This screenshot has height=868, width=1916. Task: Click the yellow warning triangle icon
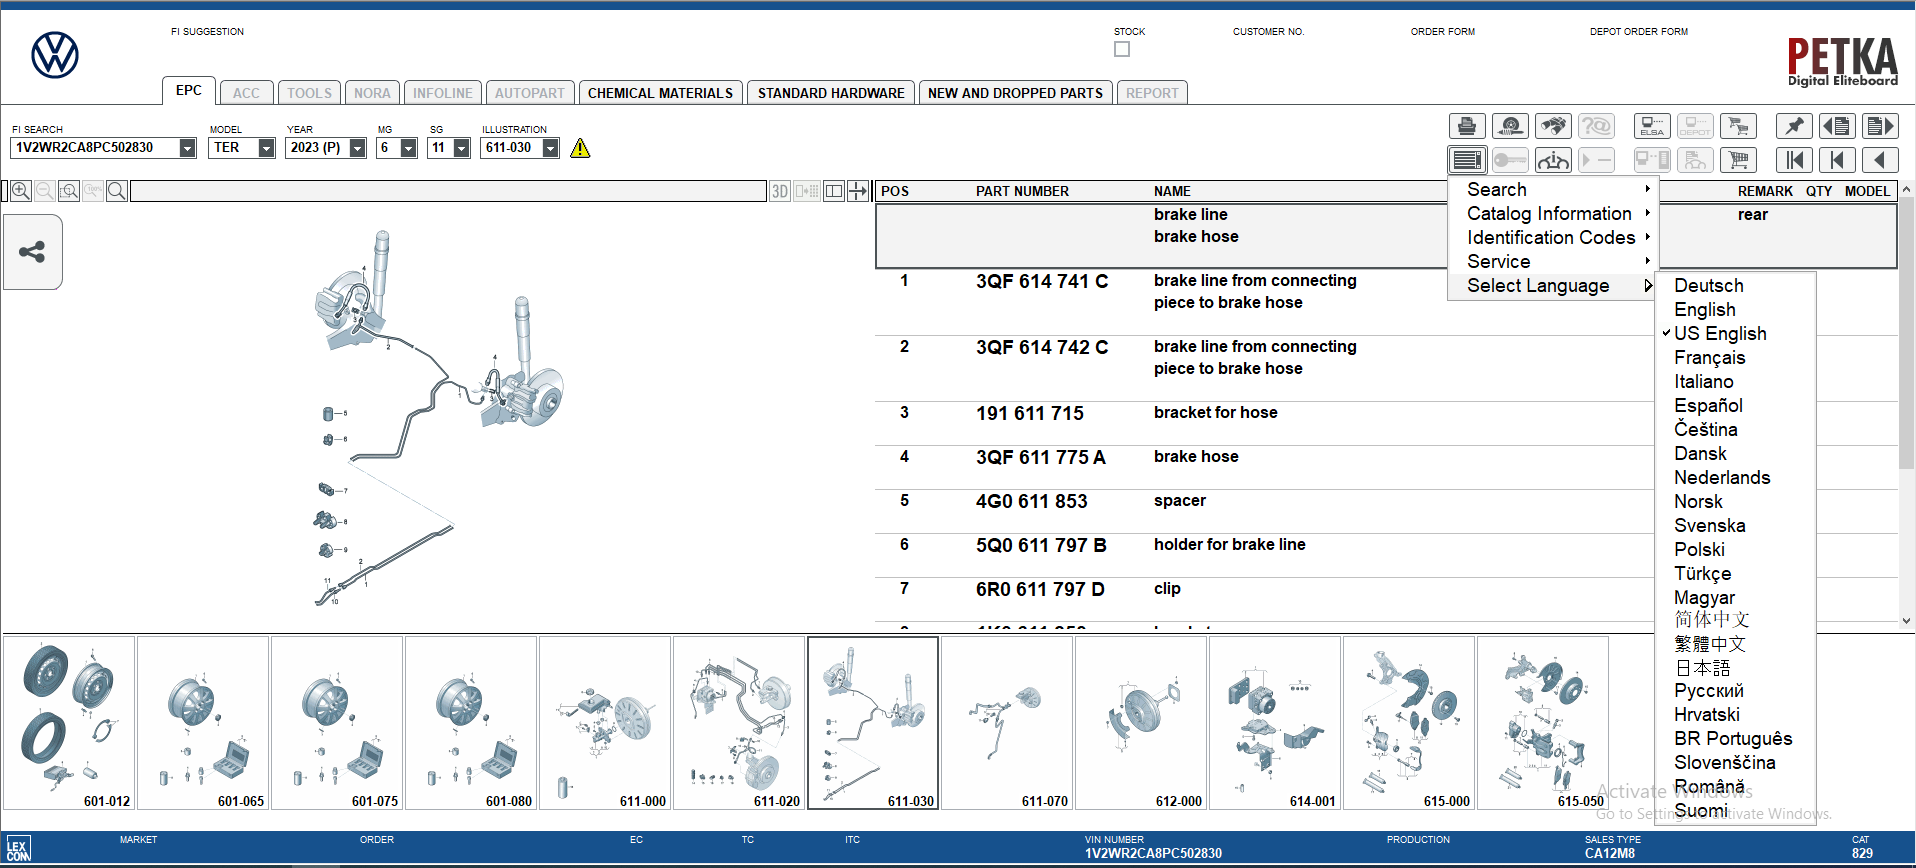[580, 148]
